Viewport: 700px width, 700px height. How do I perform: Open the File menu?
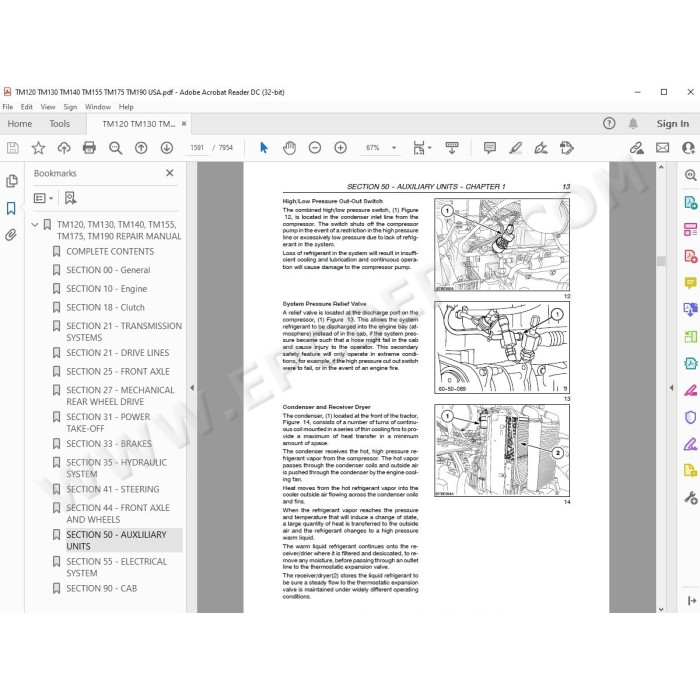[x=8, y=107]
